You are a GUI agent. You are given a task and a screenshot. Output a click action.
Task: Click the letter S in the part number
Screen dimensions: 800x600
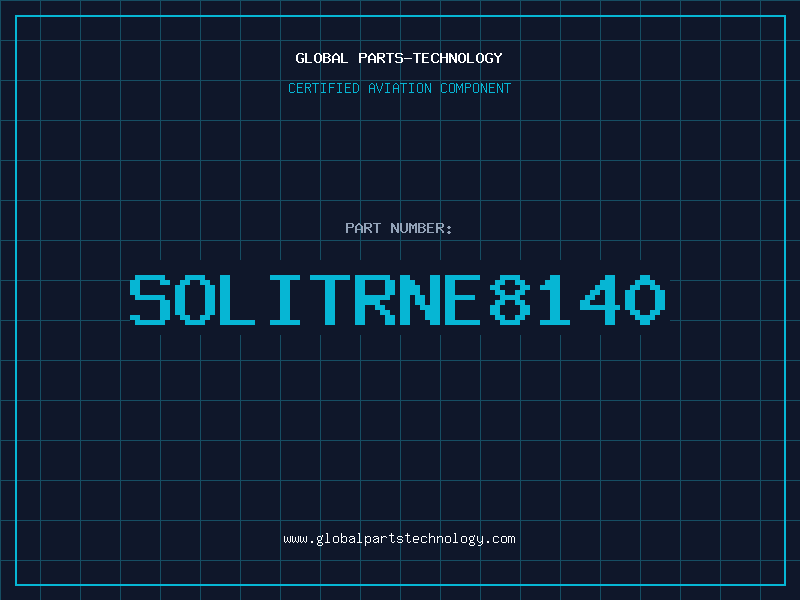pyautogui.click(x=152, y=300)
